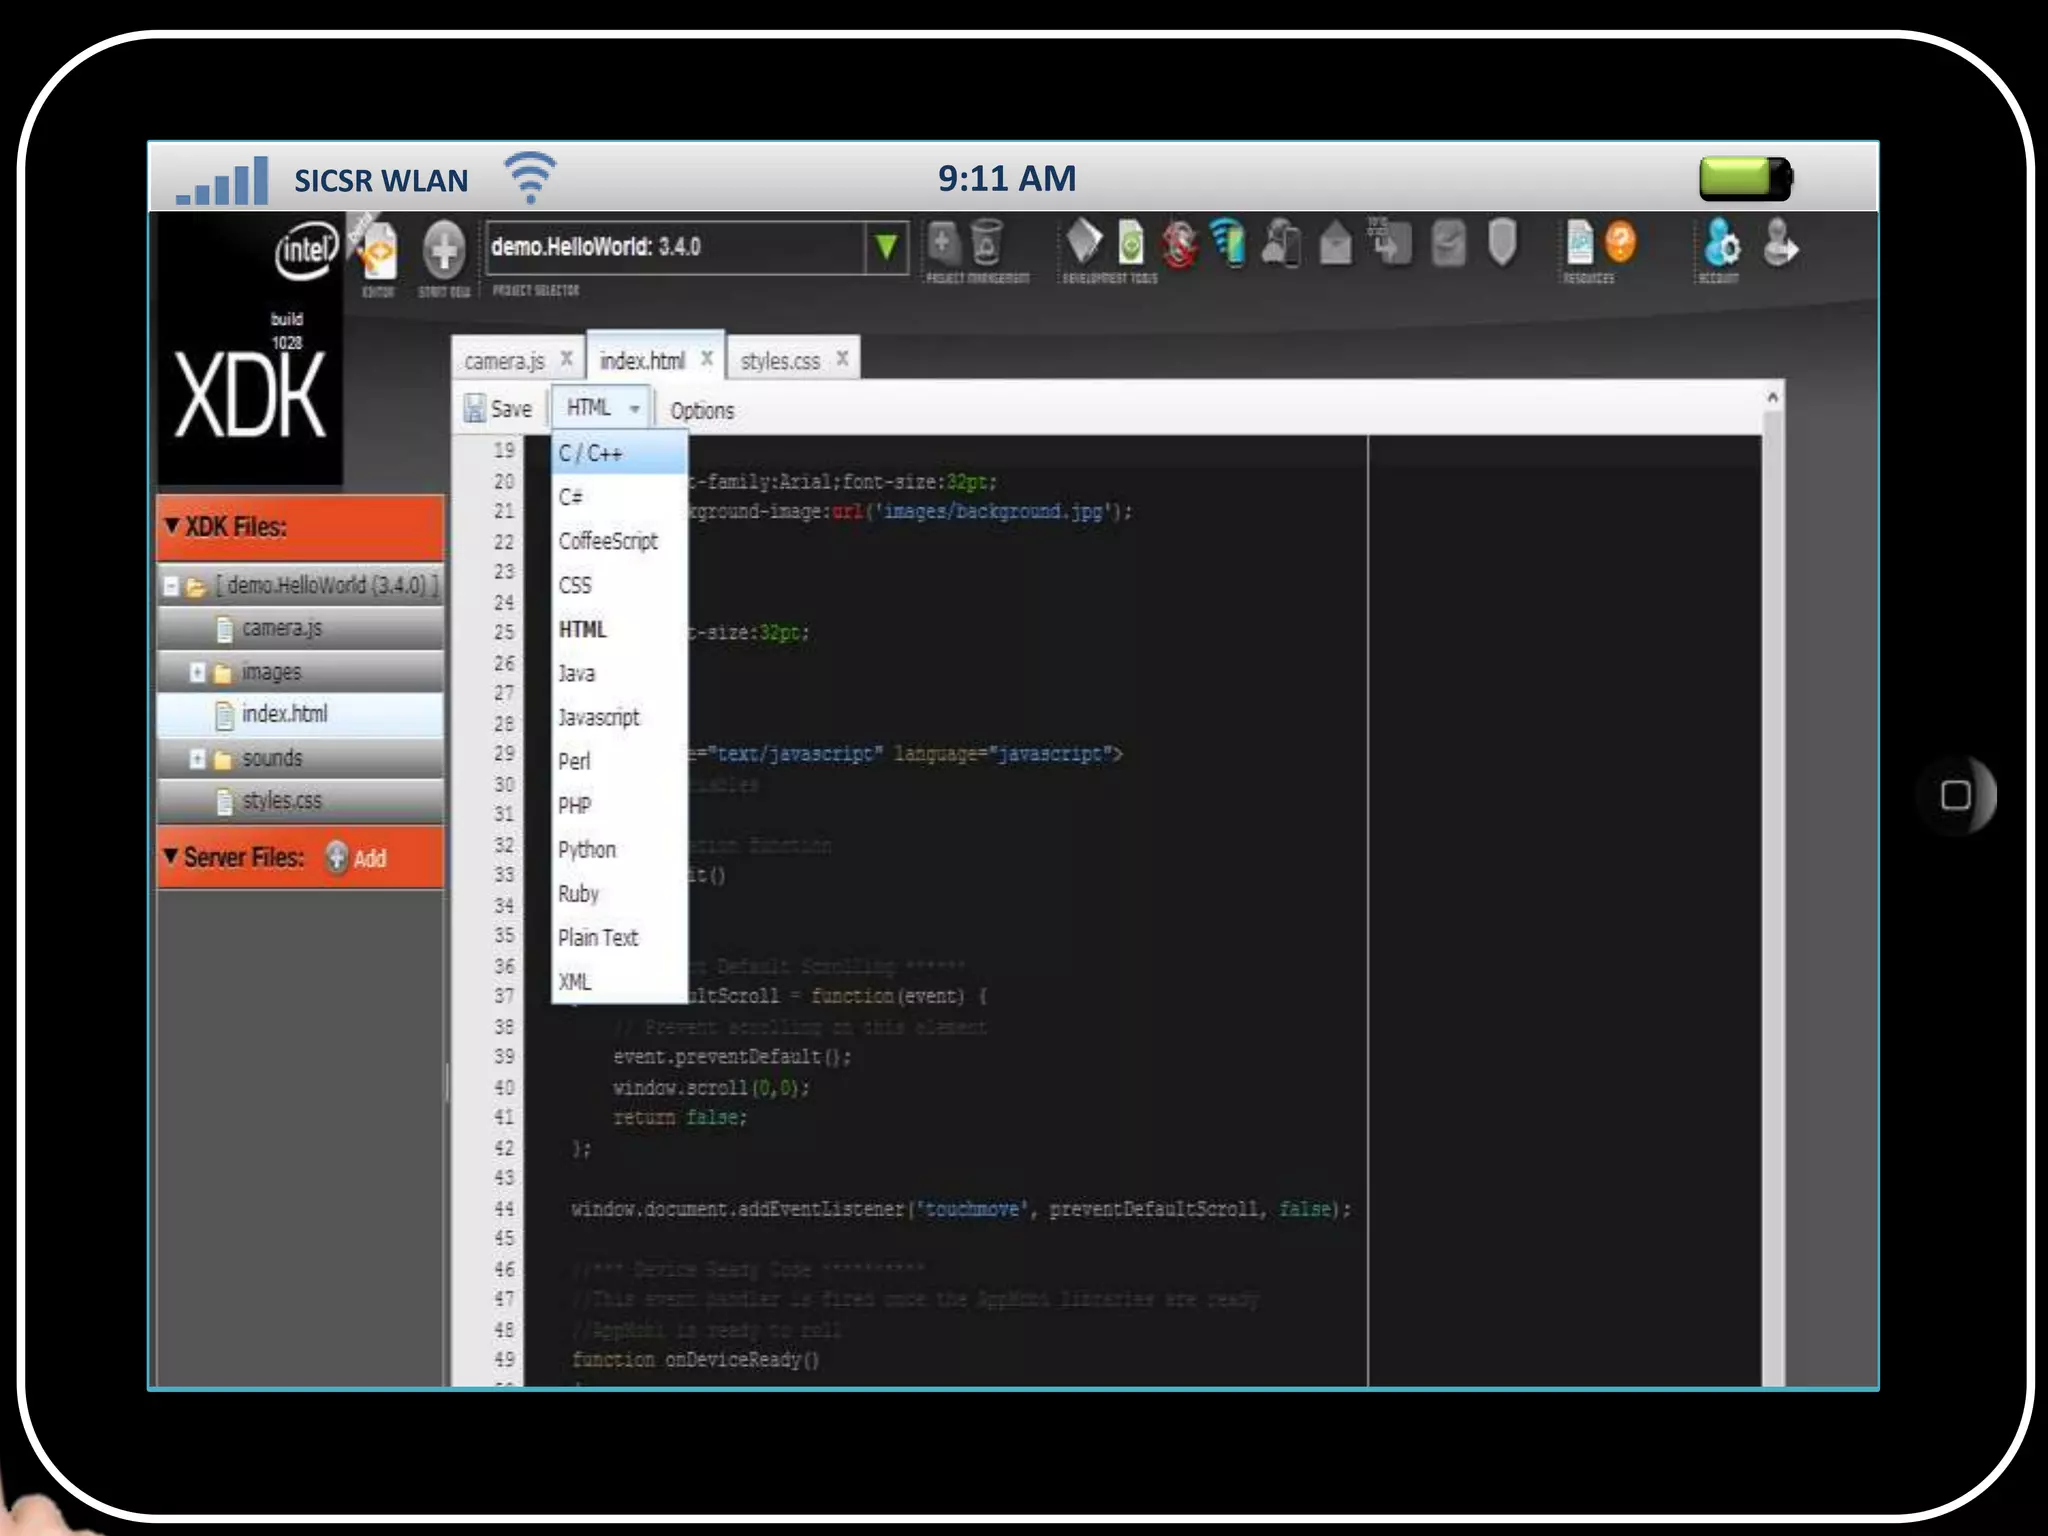Expand the sounds folder in file tree
This screenshot has width=2048, height=1536.
click(x=198, y=759)
